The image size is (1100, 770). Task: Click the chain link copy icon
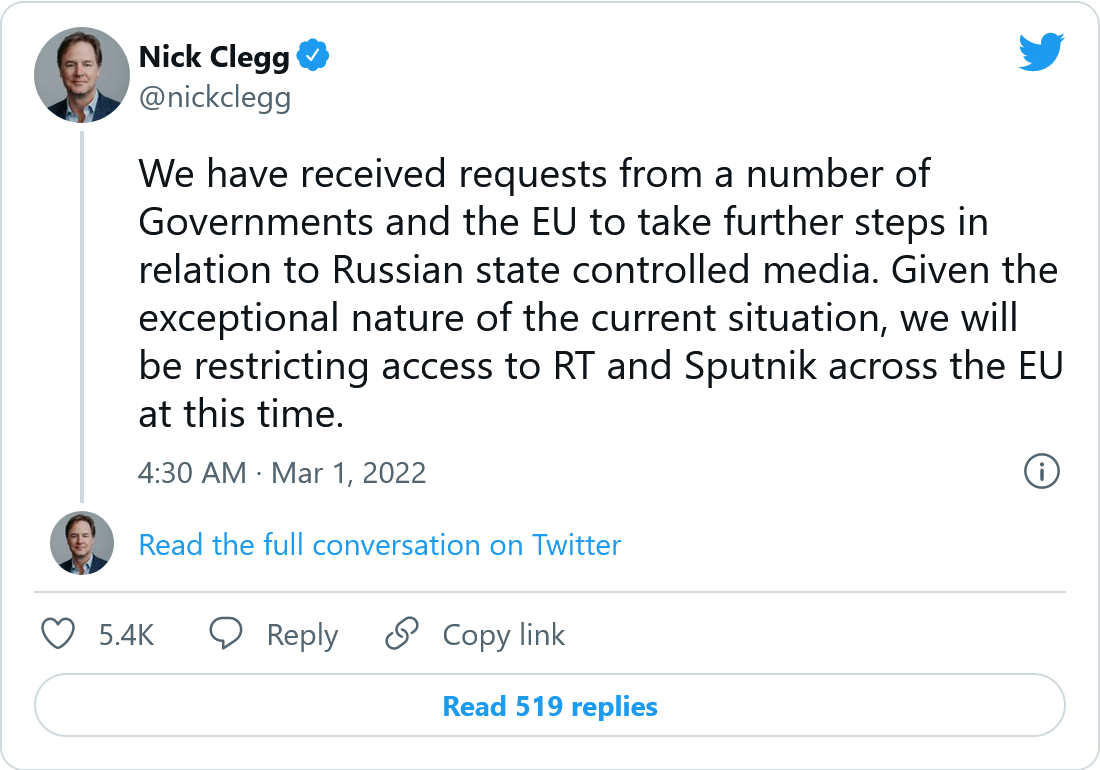[x=402, y=634]
